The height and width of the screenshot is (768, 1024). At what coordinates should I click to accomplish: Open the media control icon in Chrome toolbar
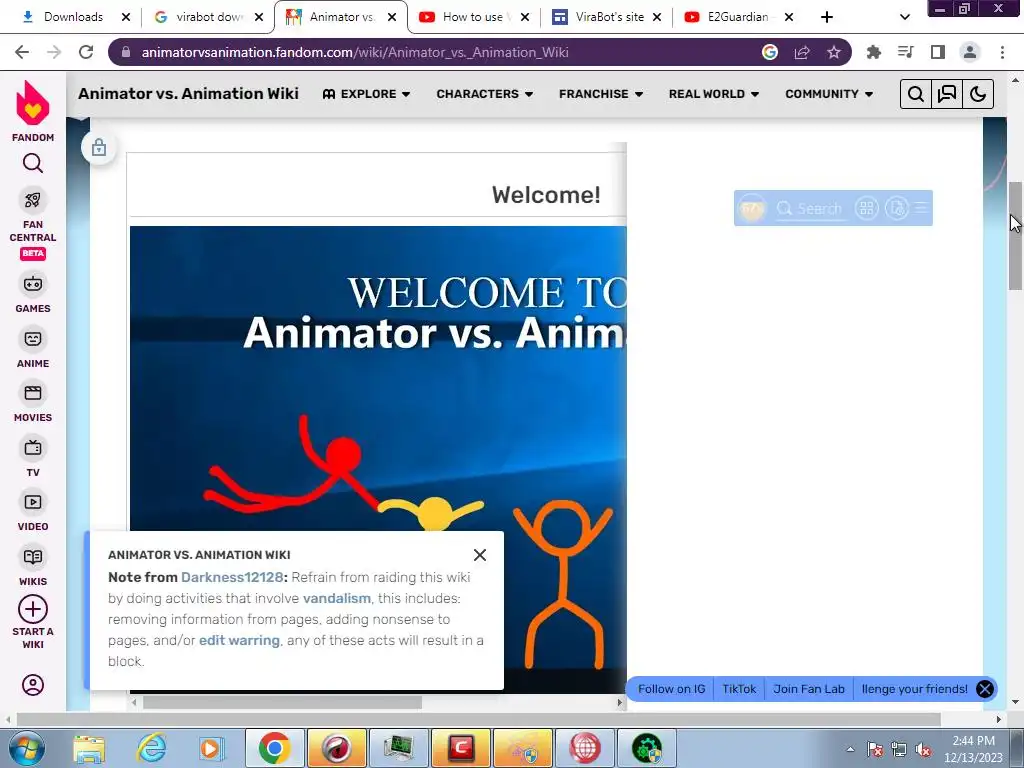(x=905, y=52)
